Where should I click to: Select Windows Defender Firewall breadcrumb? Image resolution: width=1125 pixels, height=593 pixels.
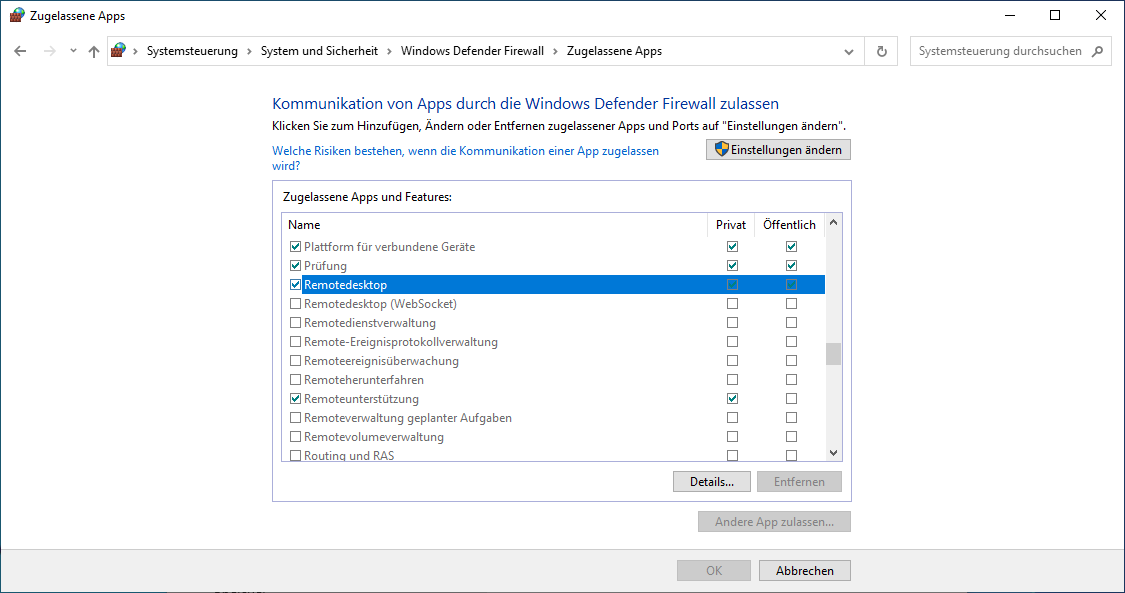coord(472,52)
